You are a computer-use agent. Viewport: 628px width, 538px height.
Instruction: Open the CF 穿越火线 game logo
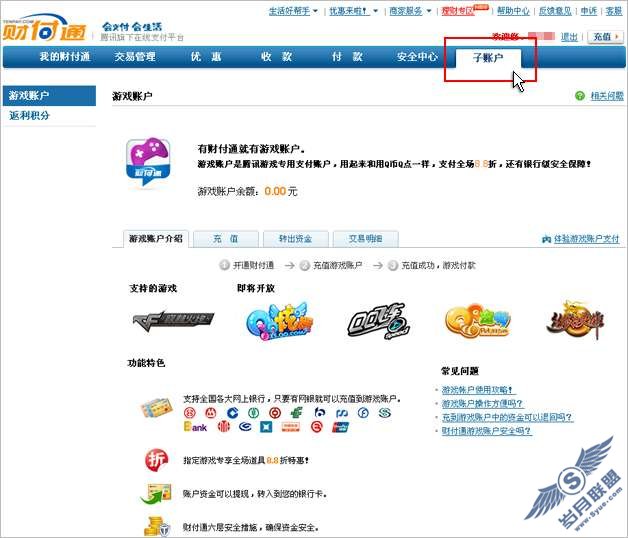click(173, 319)
